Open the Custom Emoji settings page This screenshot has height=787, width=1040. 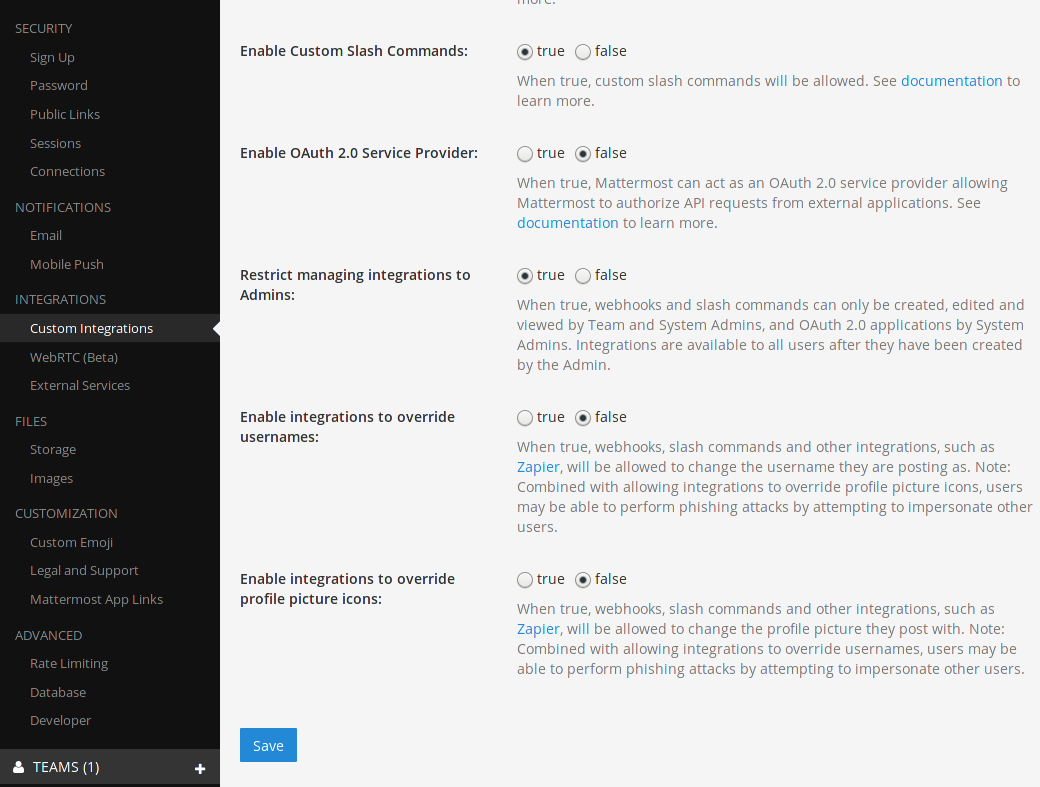pos(71,542)
